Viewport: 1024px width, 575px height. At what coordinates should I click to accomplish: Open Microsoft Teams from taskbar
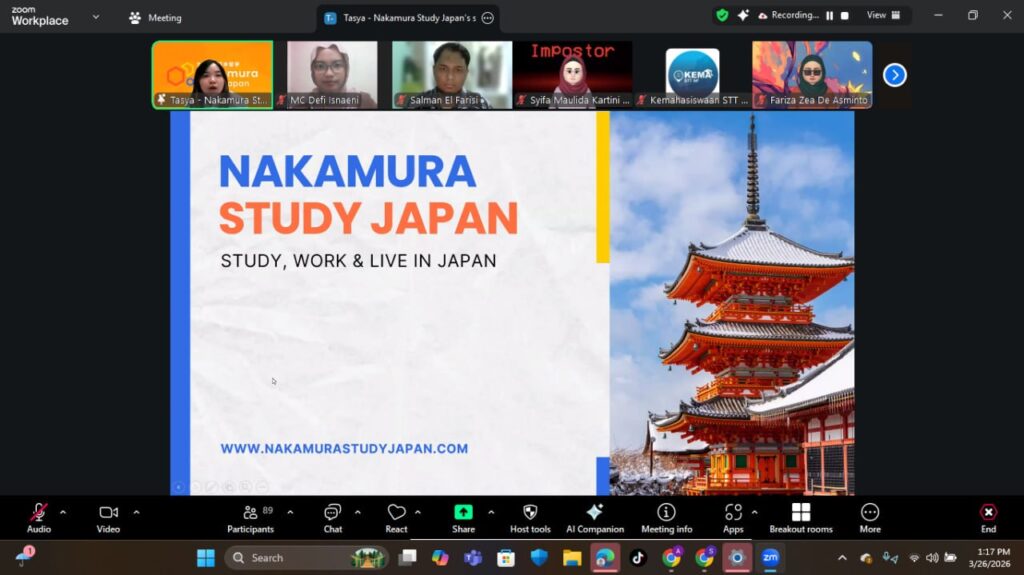pyautogui.click(x=473, y=557)
